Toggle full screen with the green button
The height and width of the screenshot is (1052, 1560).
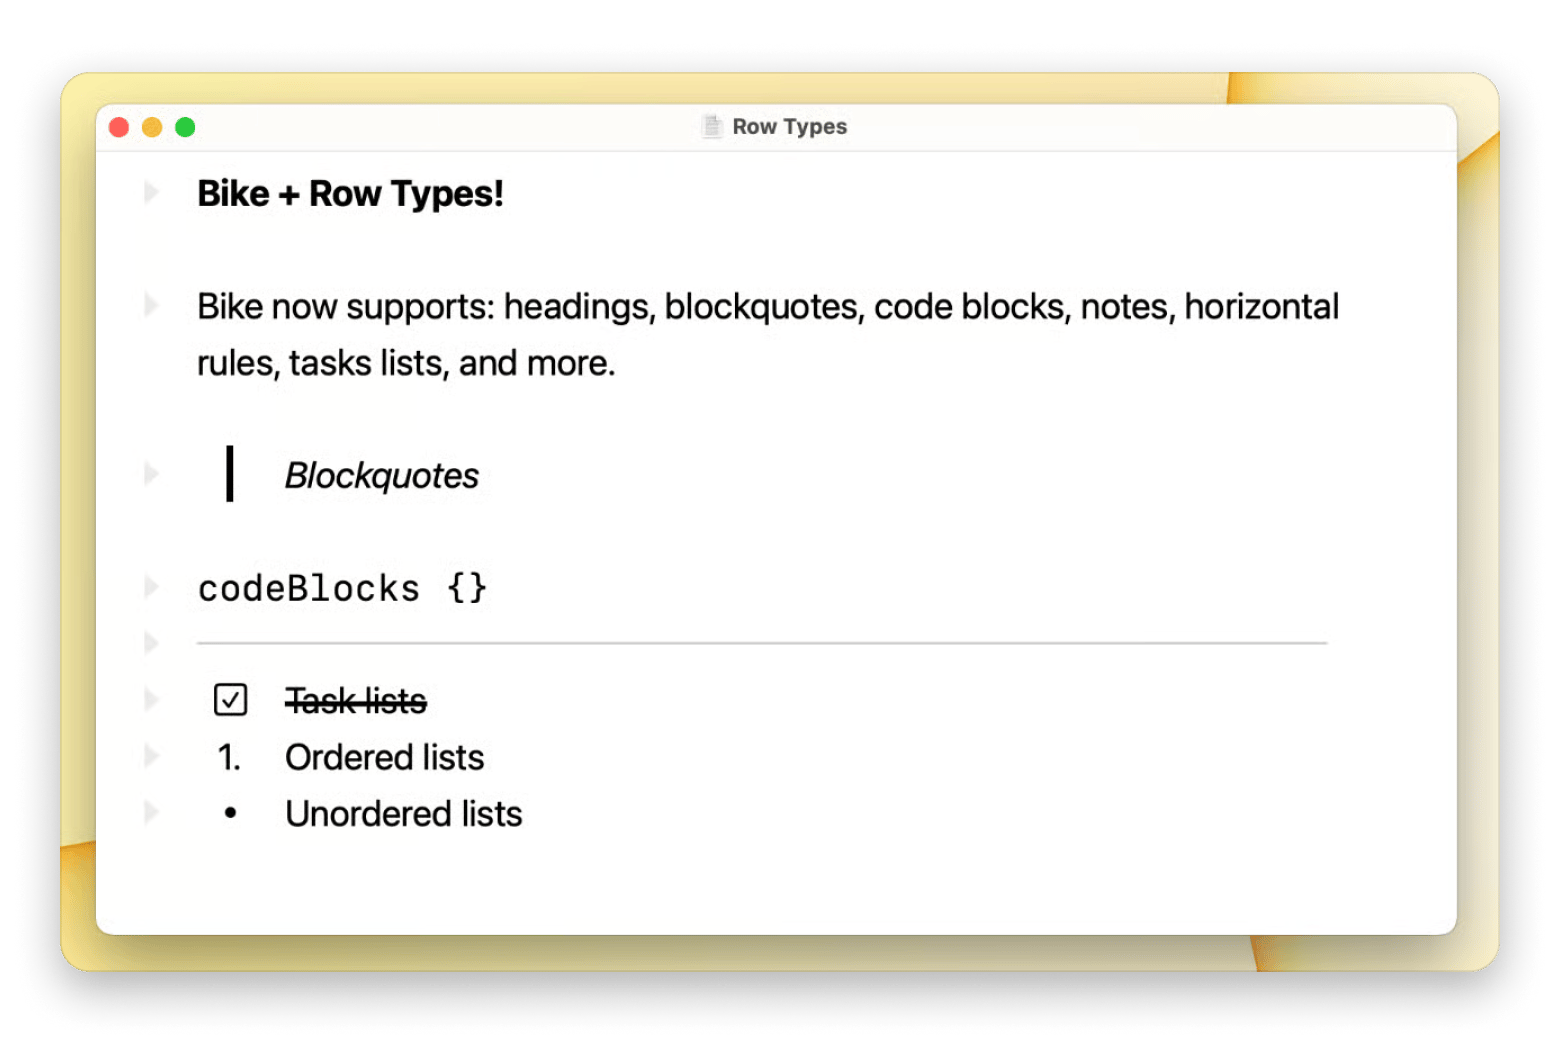(184, 126)
